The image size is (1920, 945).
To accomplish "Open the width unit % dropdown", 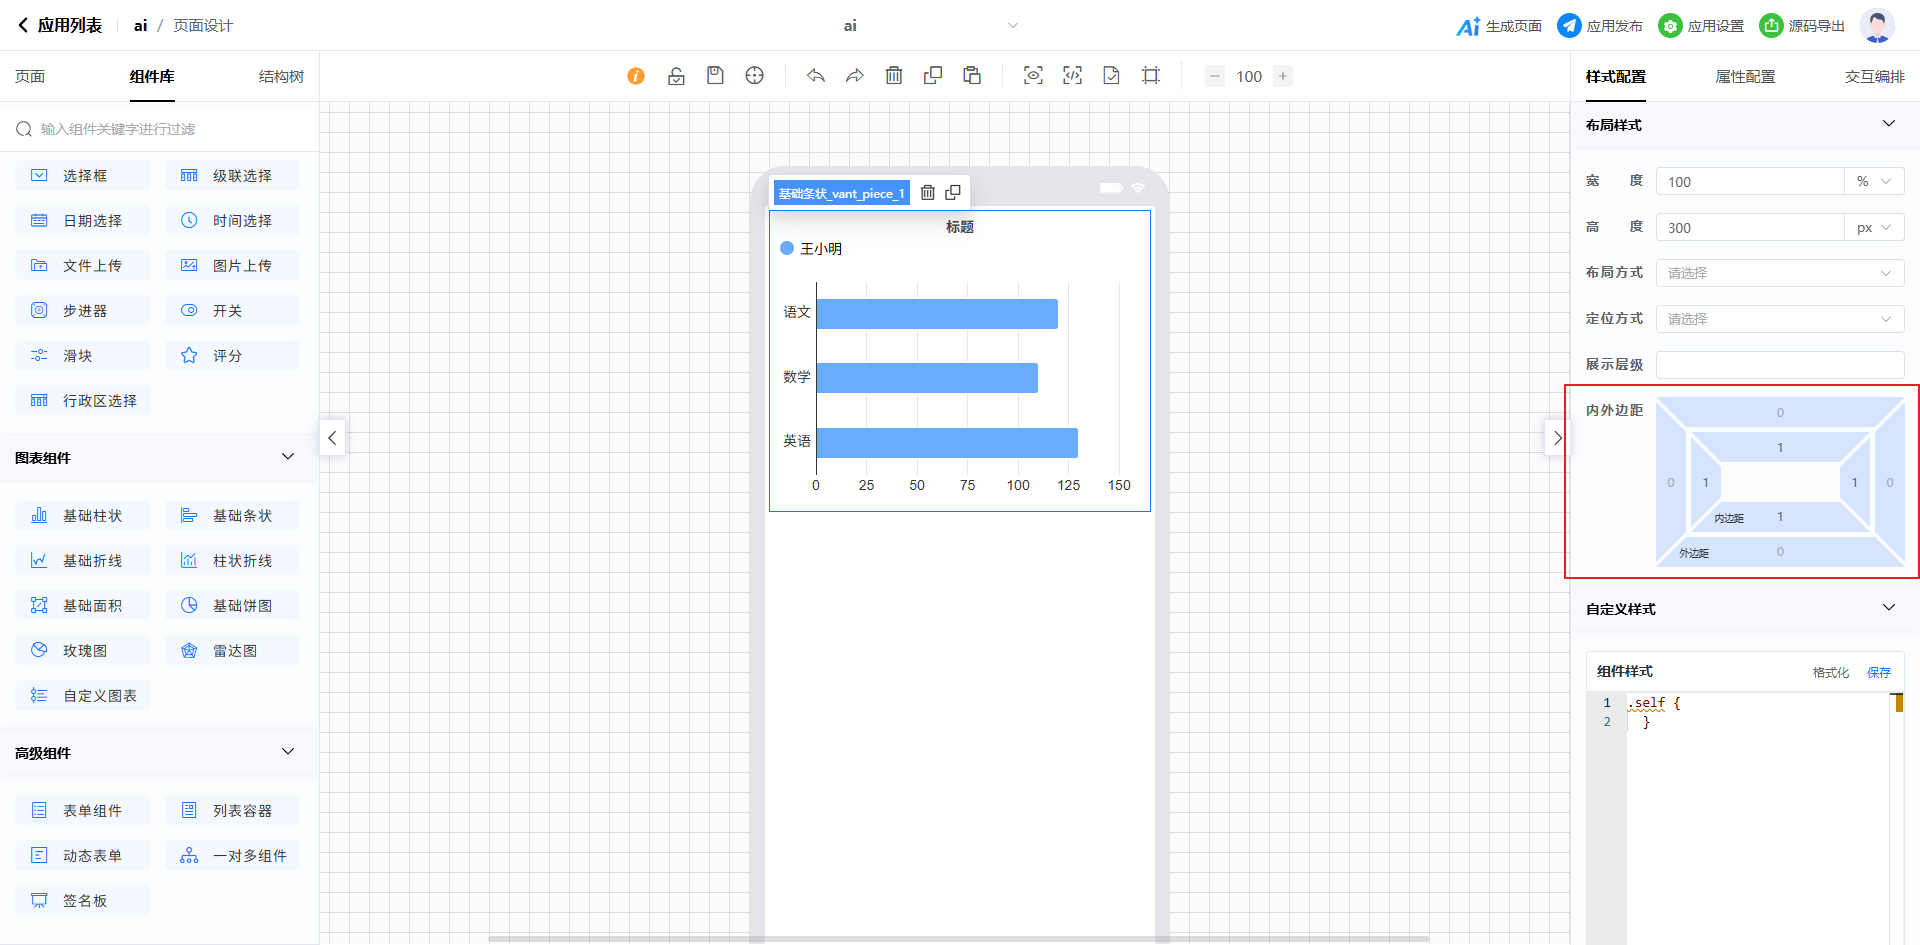I will click(x=1874, y=182).
